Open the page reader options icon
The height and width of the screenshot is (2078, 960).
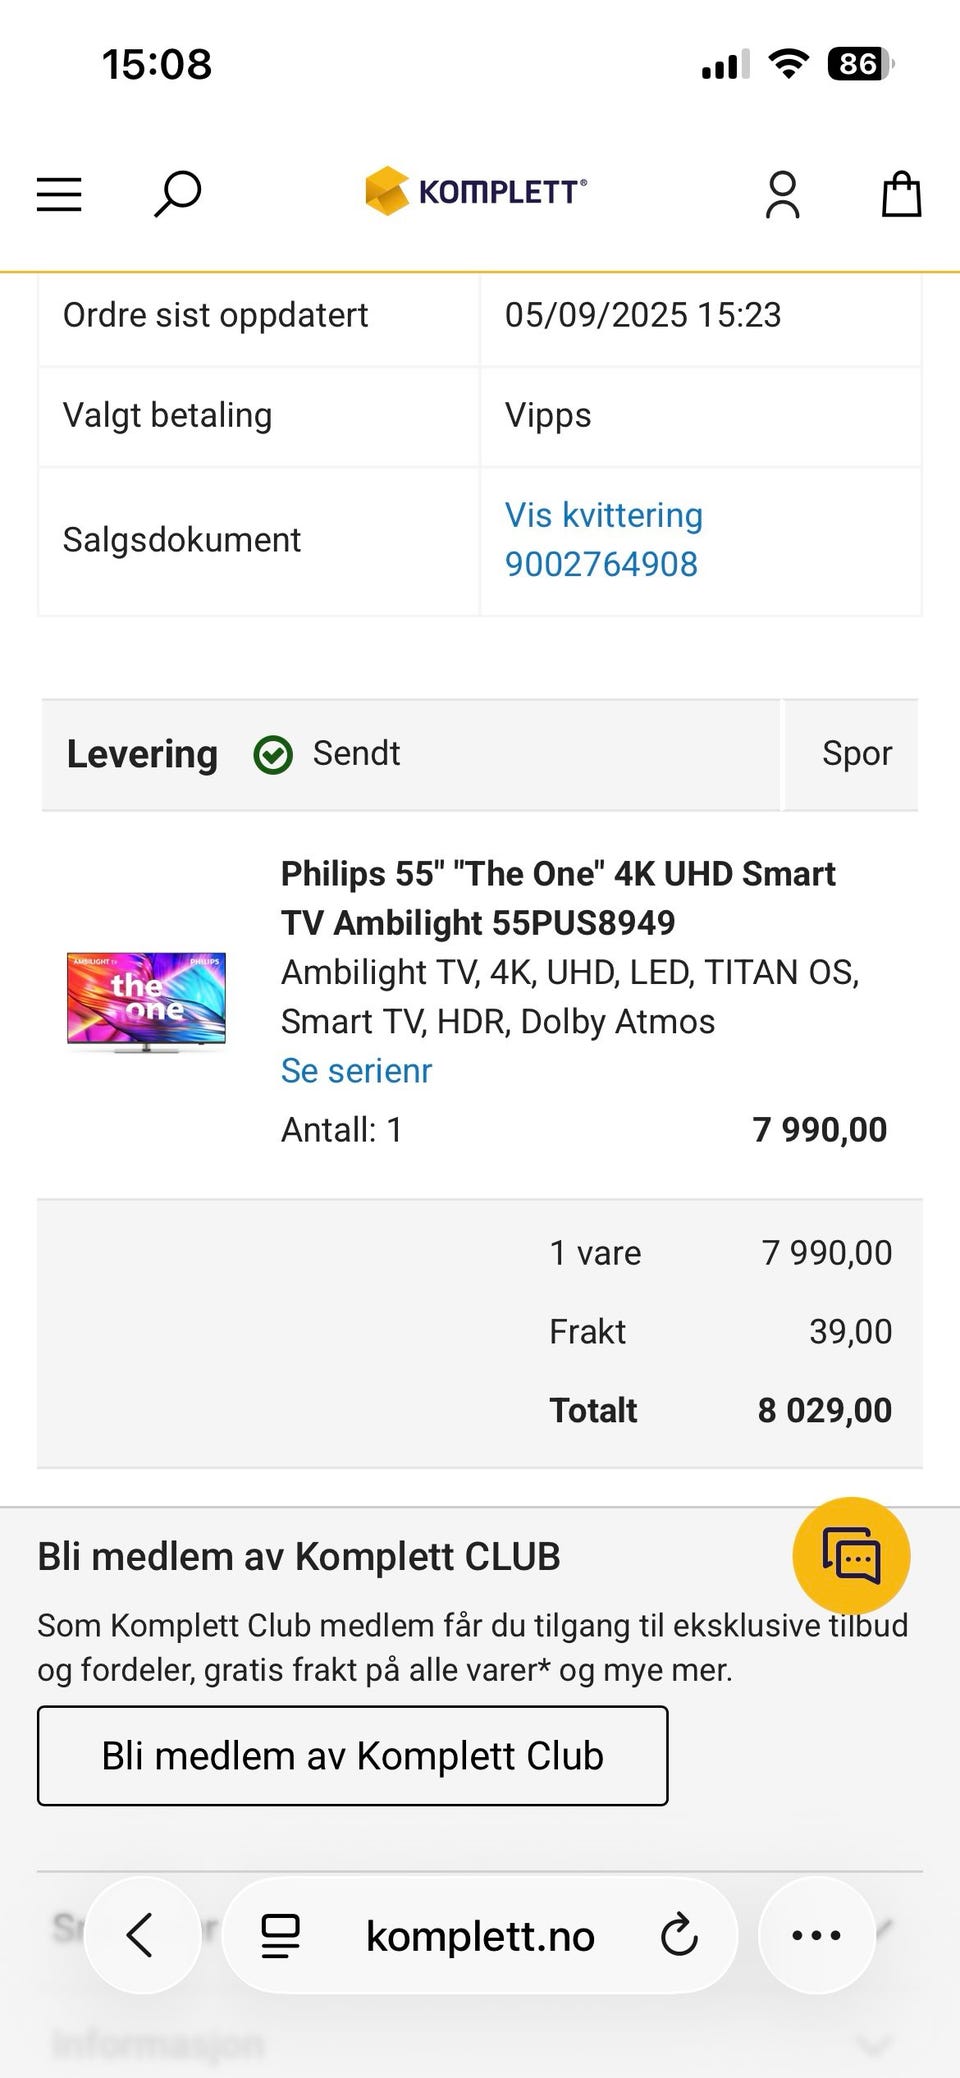click(x=281, y=1935)
